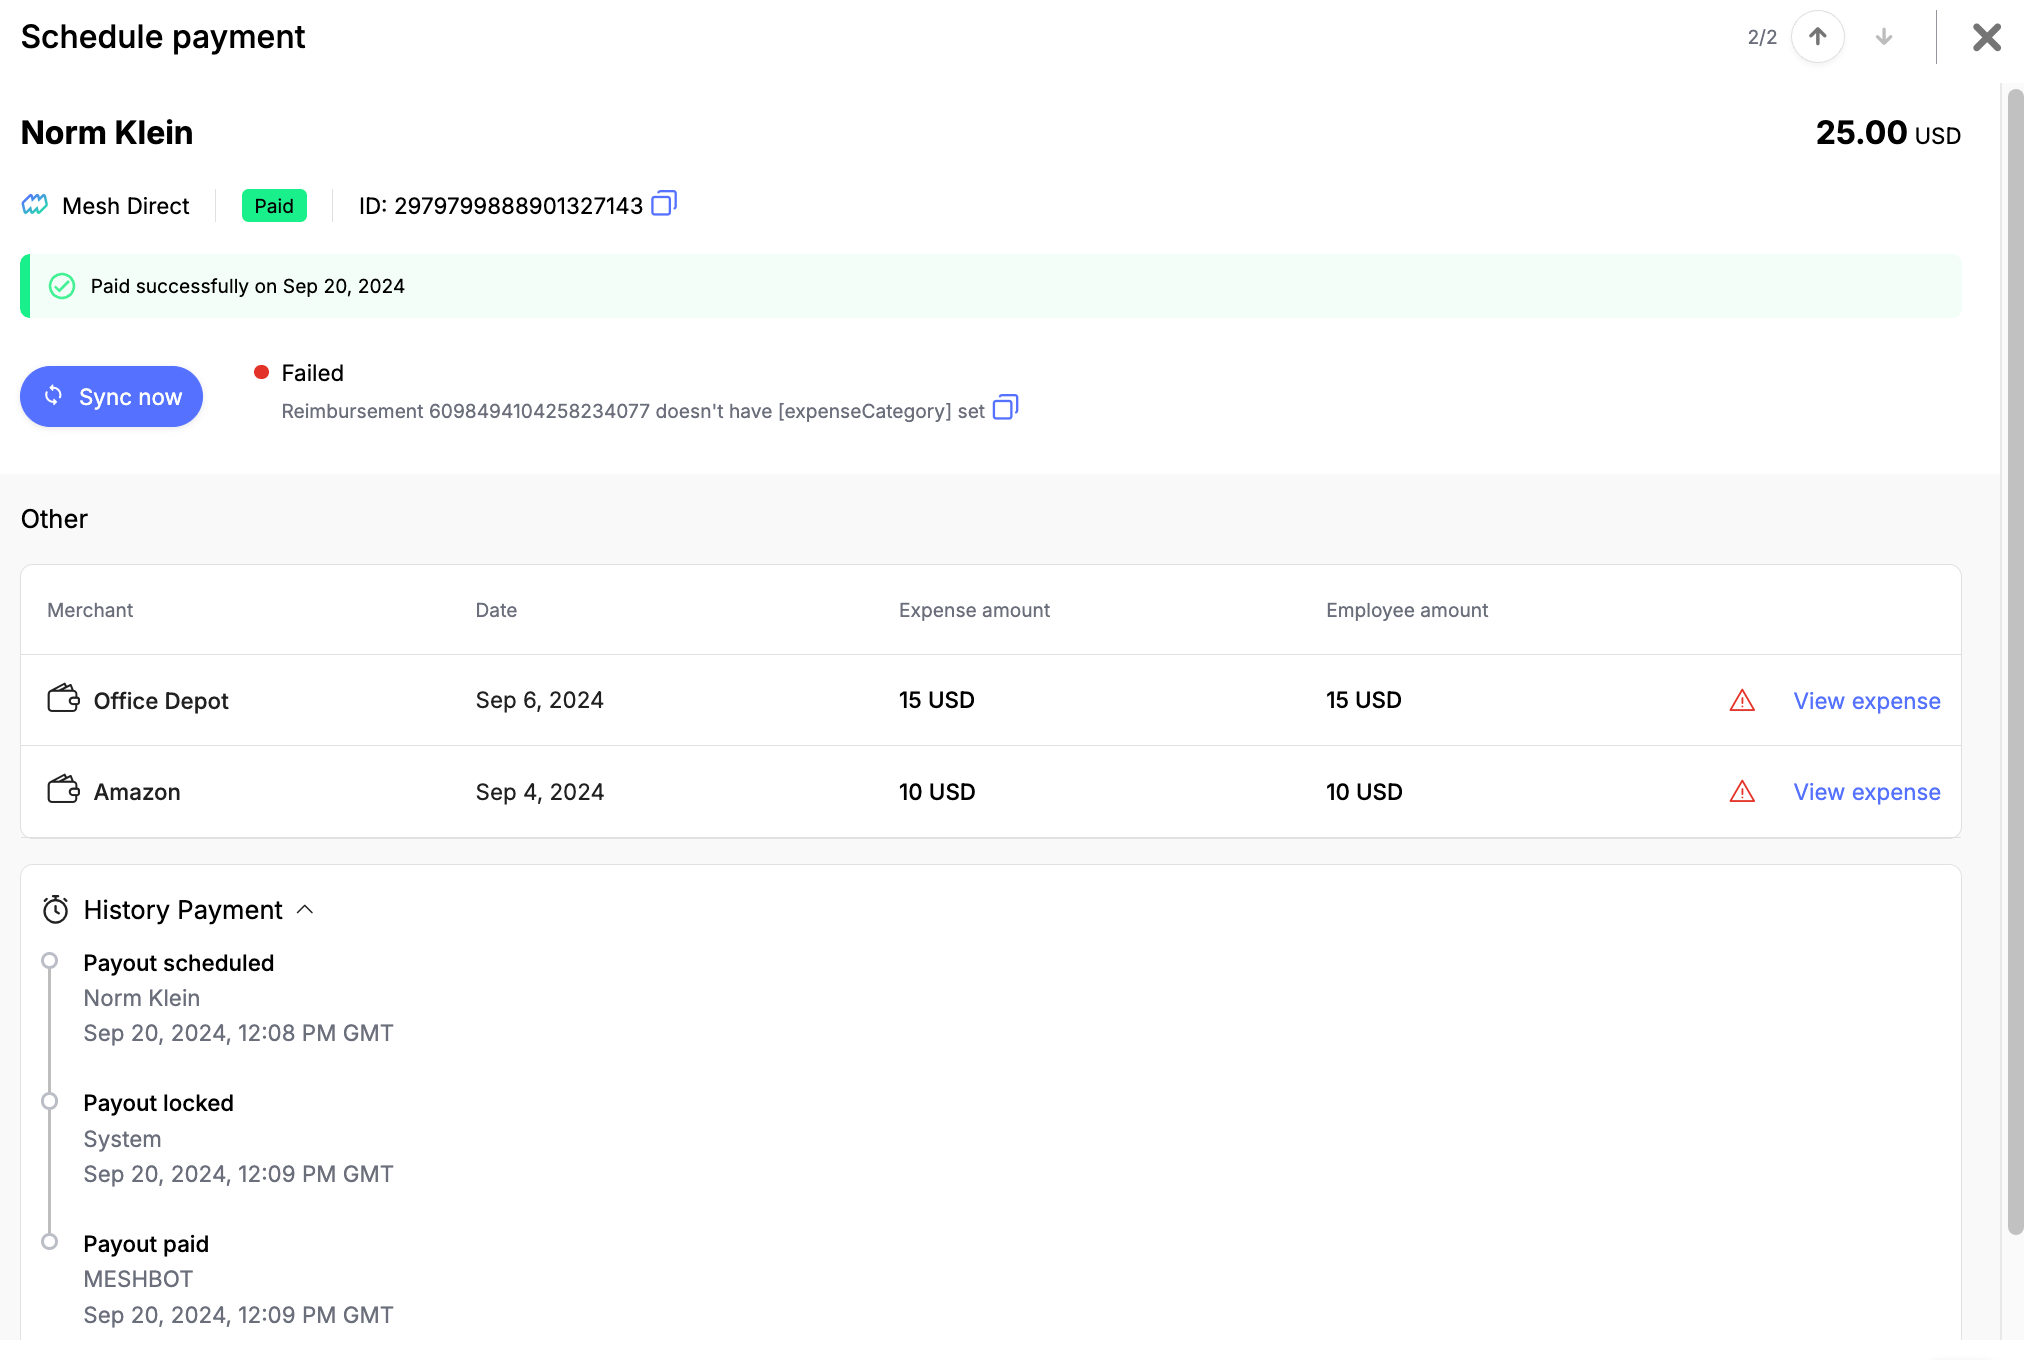
Task: Copy the failed sync error message
Action: [x=1005, y=408]
